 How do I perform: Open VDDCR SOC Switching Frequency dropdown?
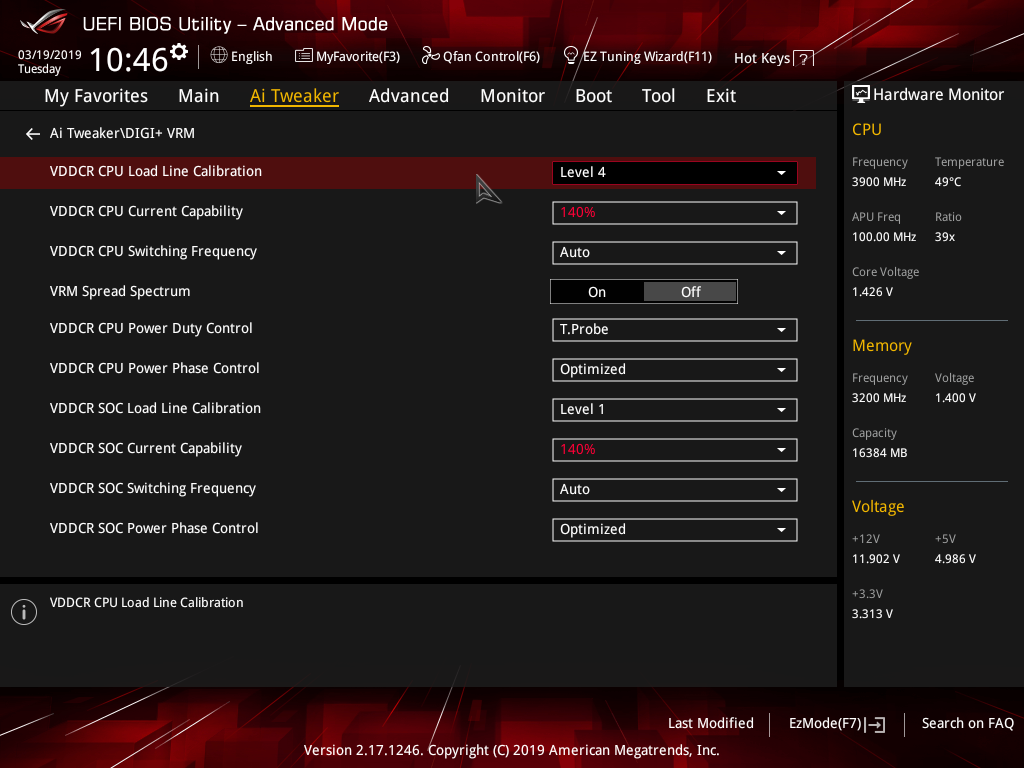point(674,490)
